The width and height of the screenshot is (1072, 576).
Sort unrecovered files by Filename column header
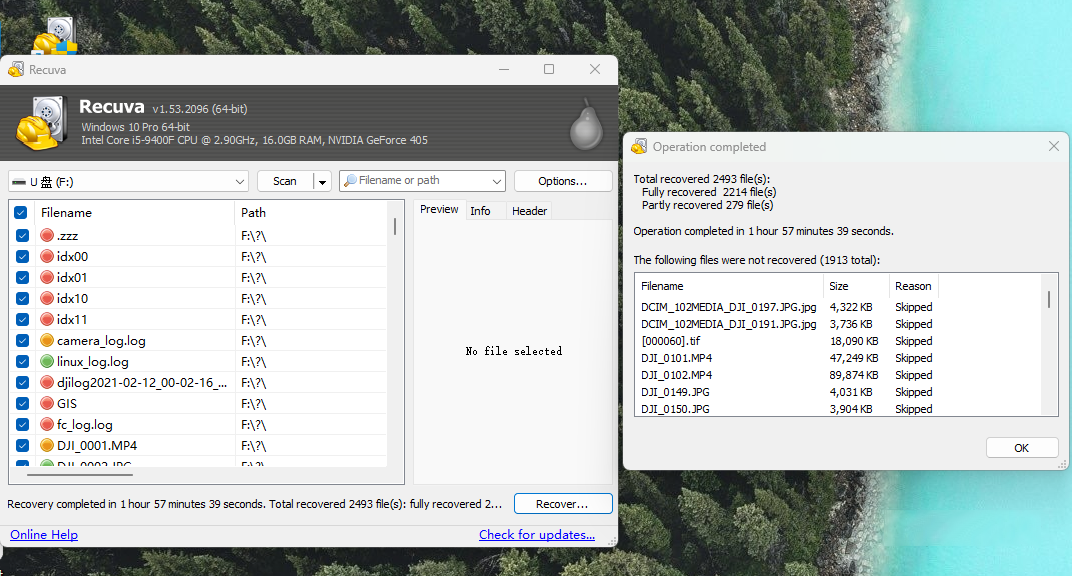729,286
